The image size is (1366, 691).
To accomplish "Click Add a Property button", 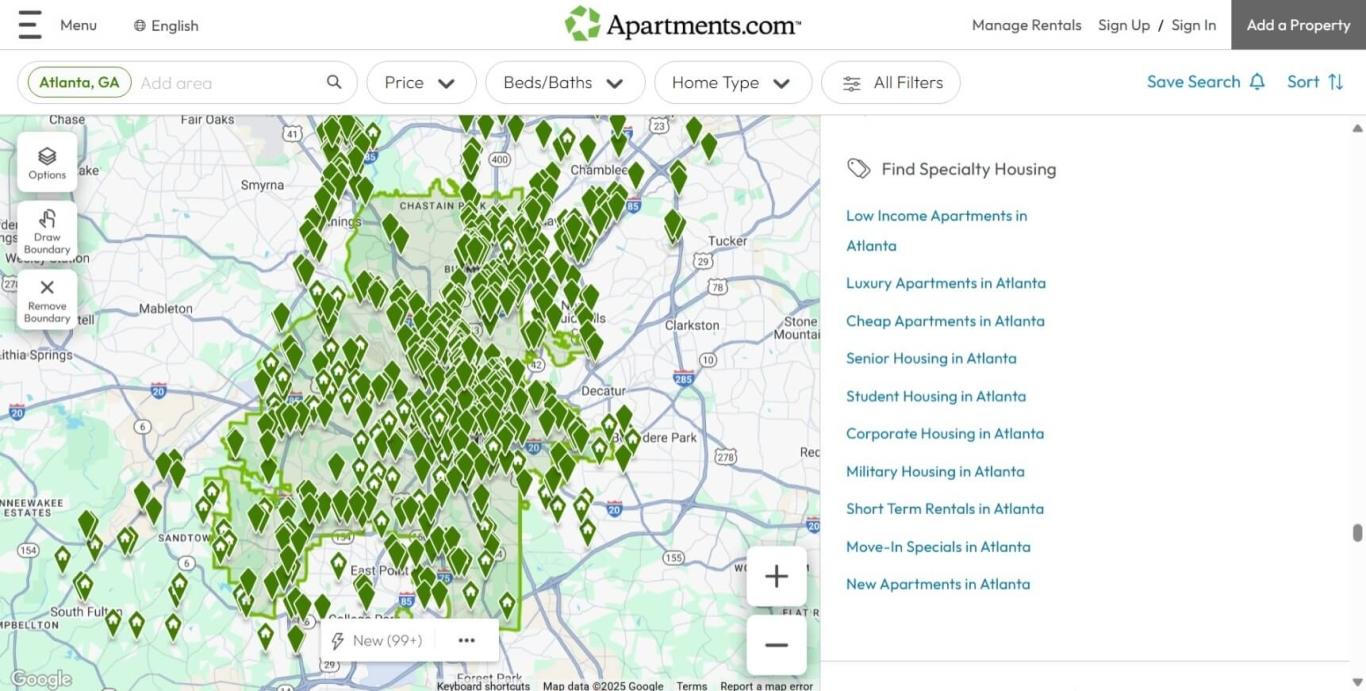I will (x=1297, y=25).
